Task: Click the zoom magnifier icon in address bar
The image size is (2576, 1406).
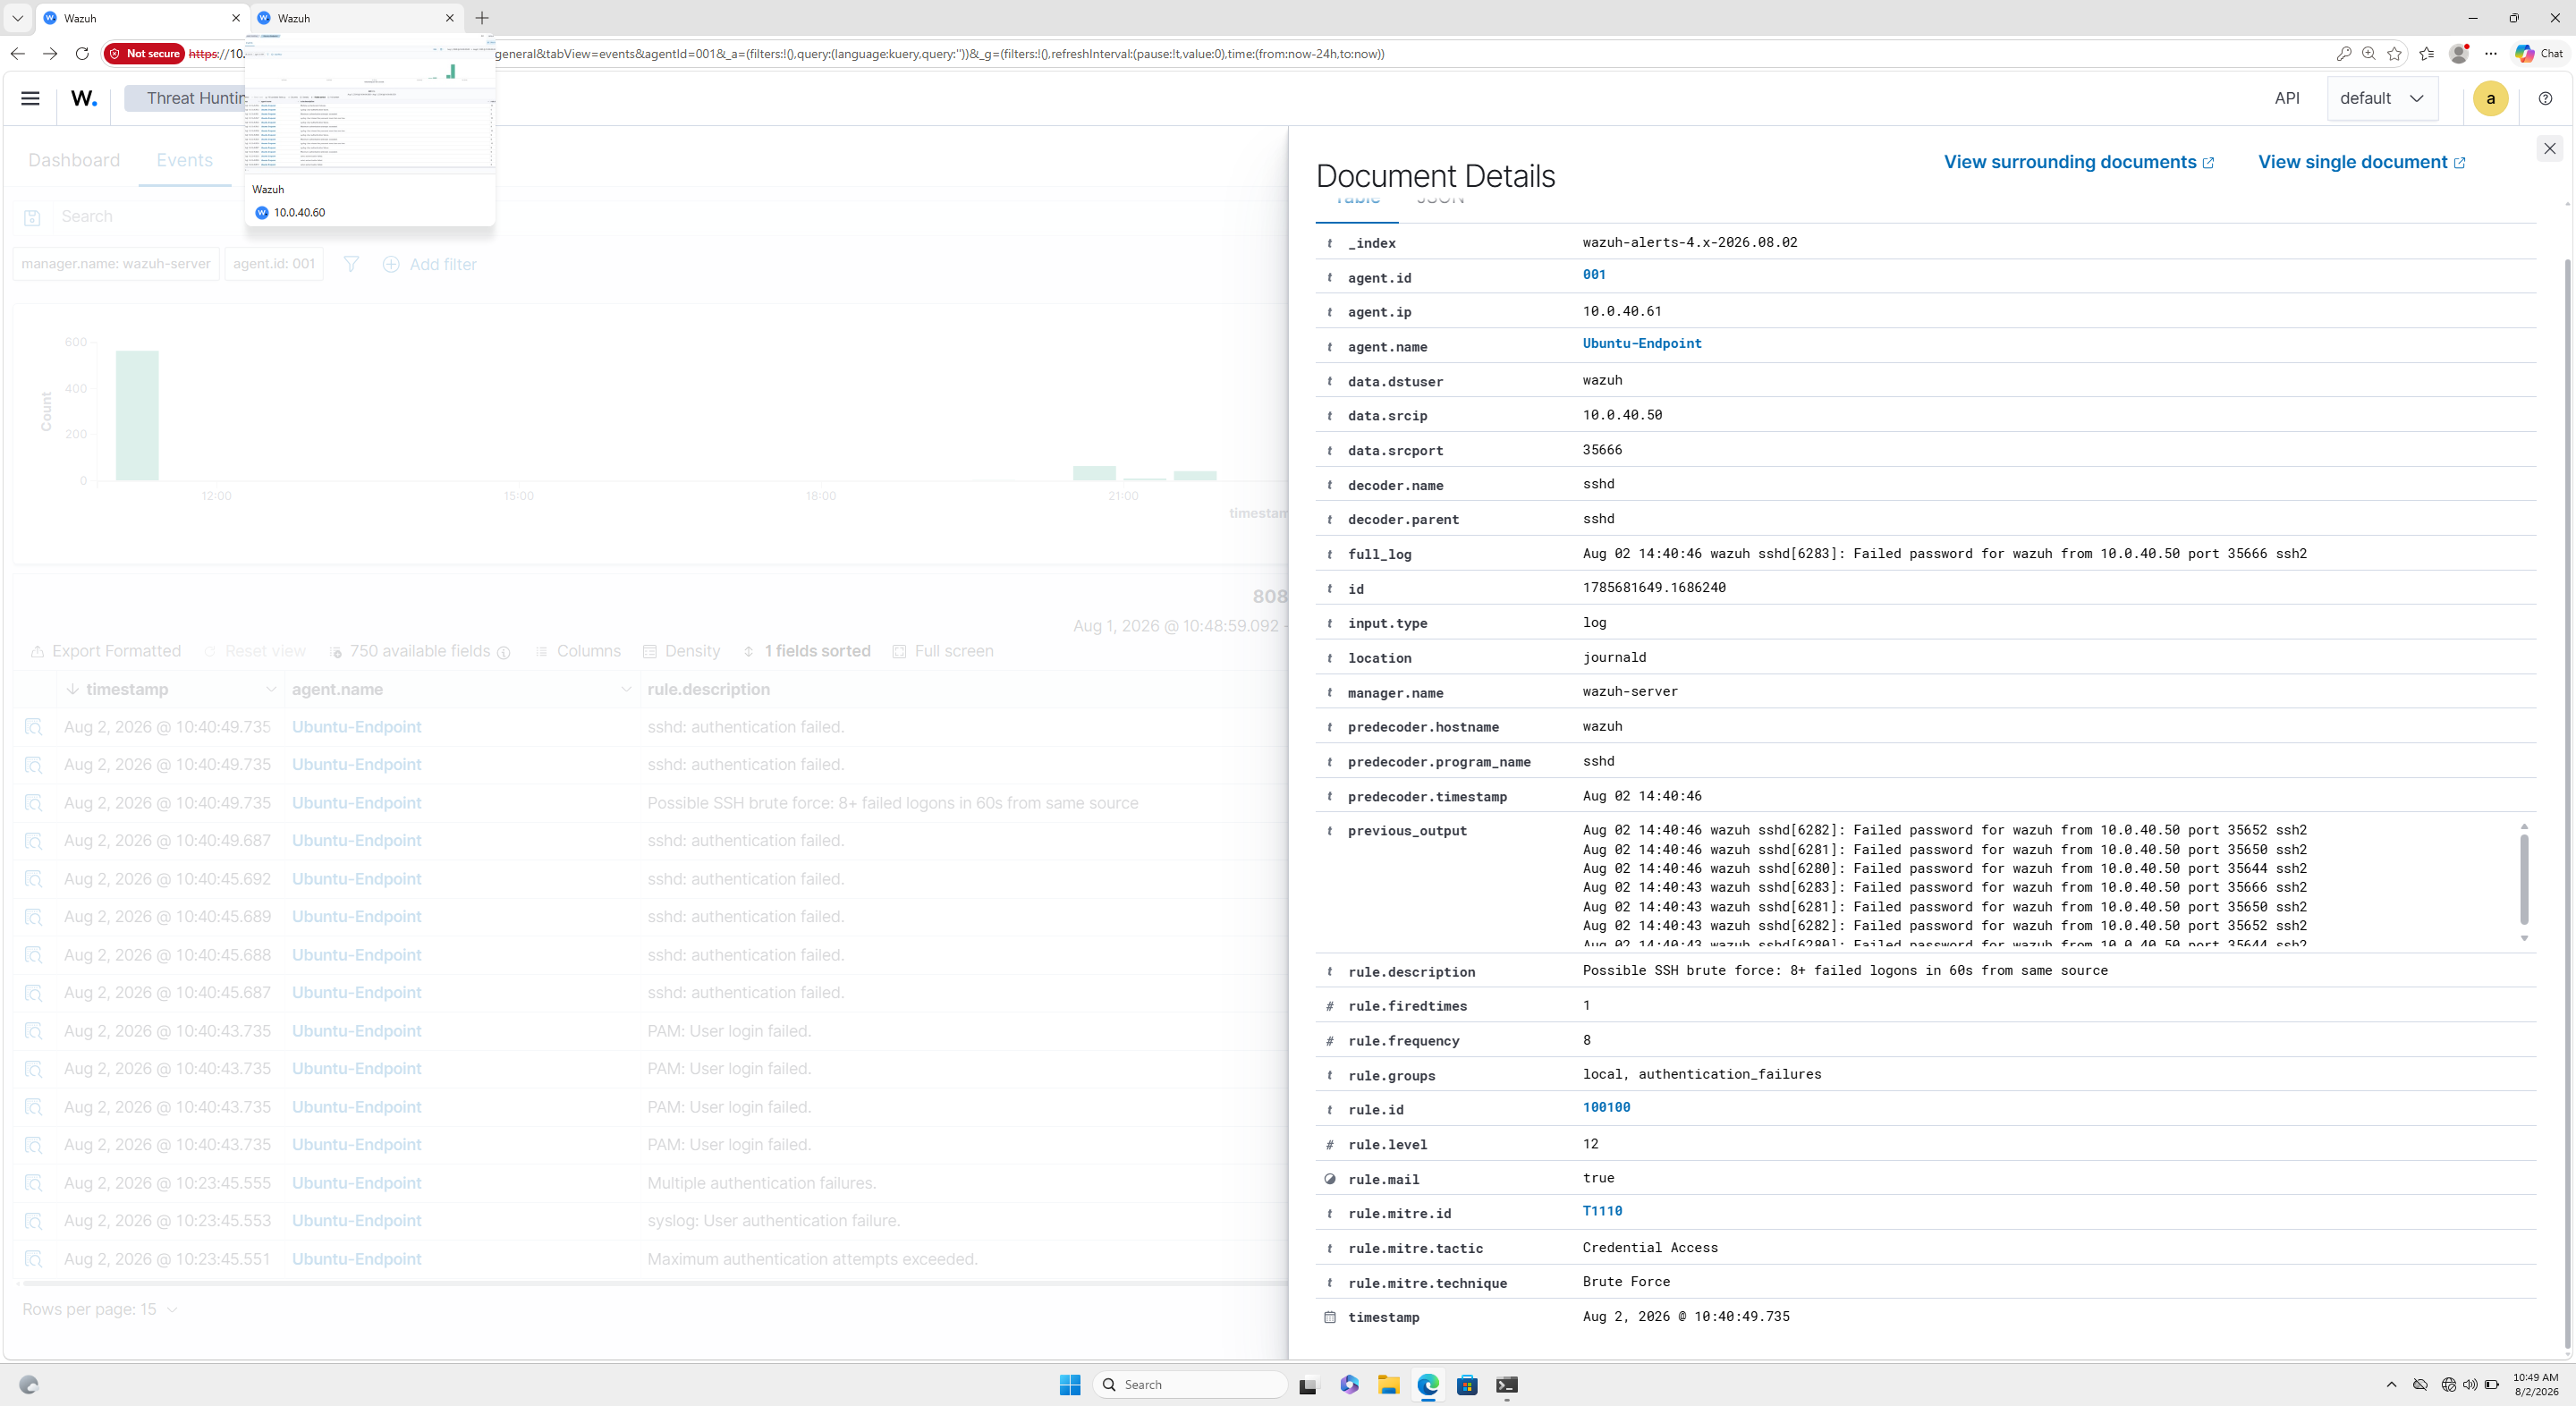Action: point(2368,54)
